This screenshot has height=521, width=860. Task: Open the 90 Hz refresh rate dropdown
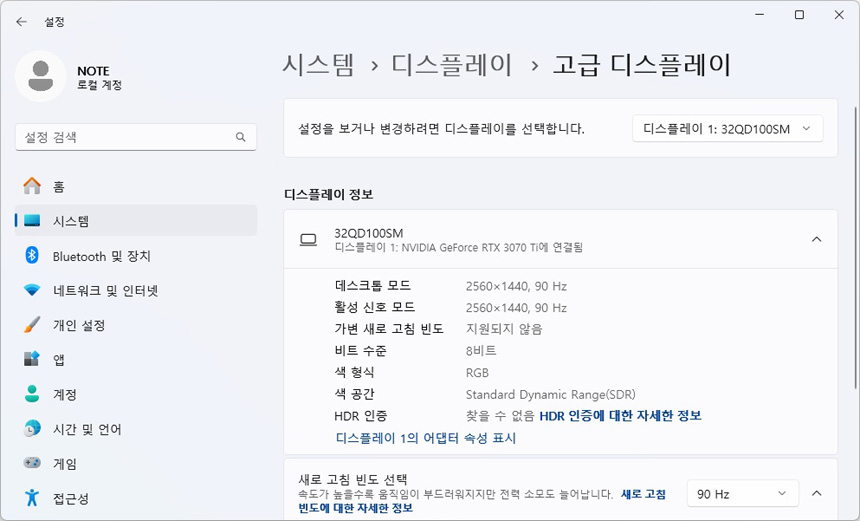[742, 494]
